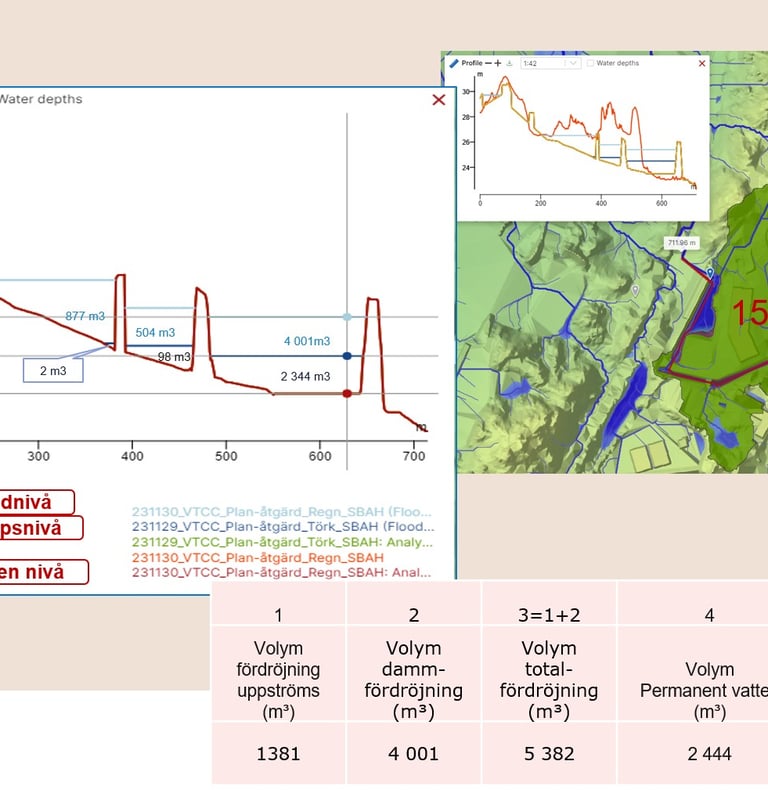Download the profile using the download icon

[x=509, y=63]
